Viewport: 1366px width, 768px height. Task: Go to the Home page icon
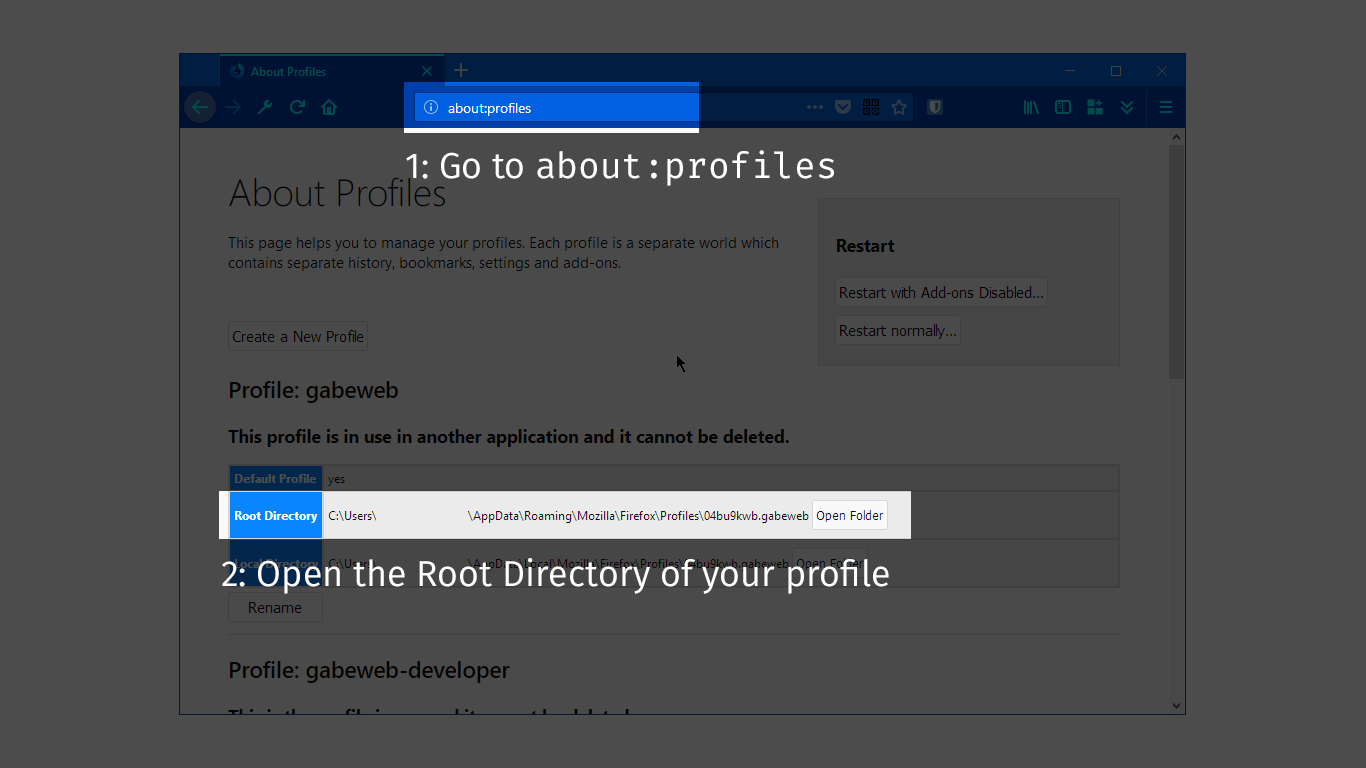[x=329, y=107]
